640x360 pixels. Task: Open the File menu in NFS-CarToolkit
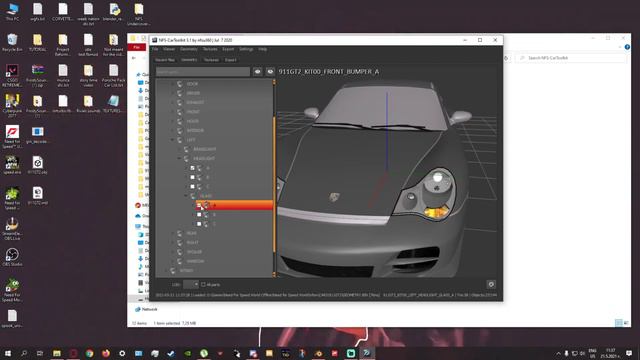click(x=155, y=49)
